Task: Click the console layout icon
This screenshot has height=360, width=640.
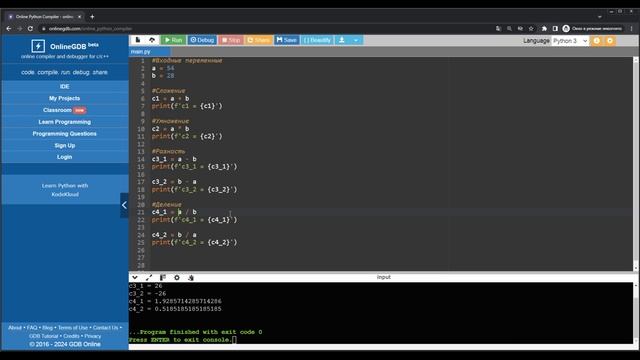Action: [162, 278]
